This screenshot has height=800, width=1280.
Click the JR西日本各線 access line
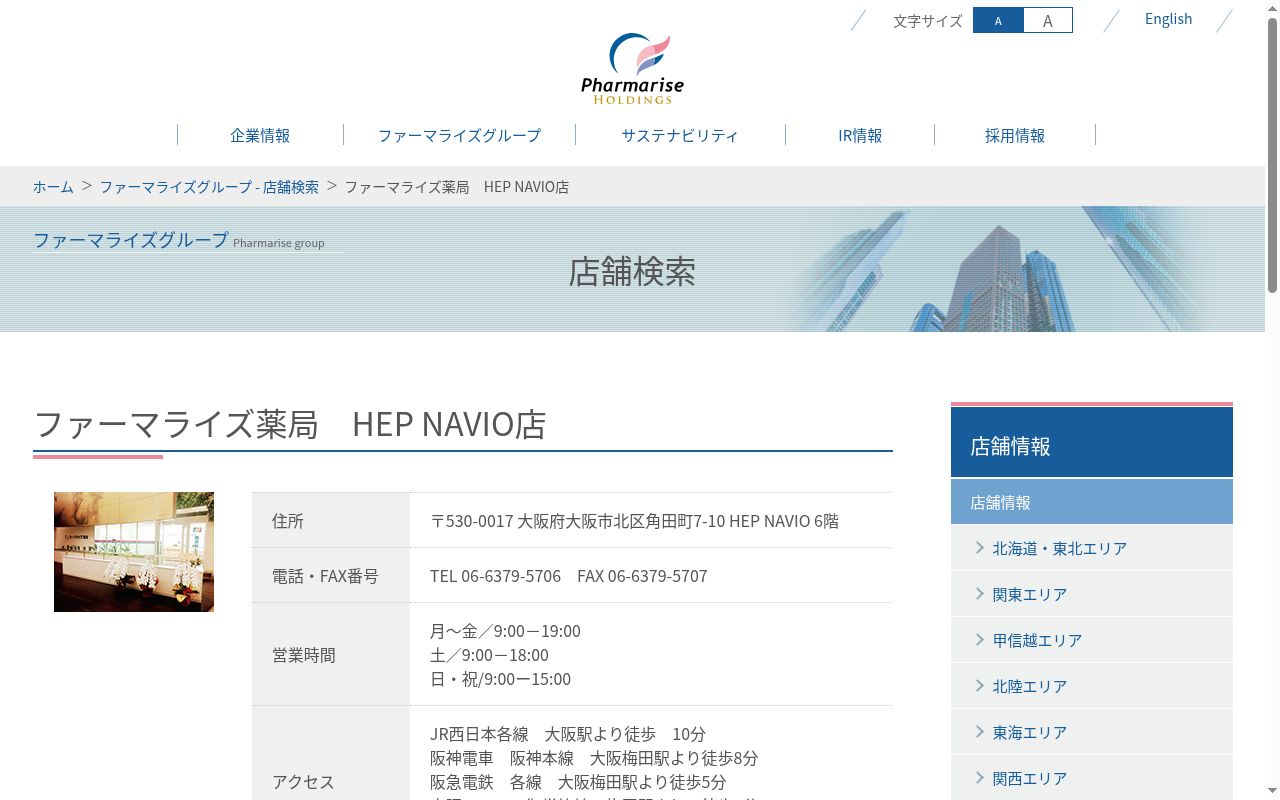(568, 734)
